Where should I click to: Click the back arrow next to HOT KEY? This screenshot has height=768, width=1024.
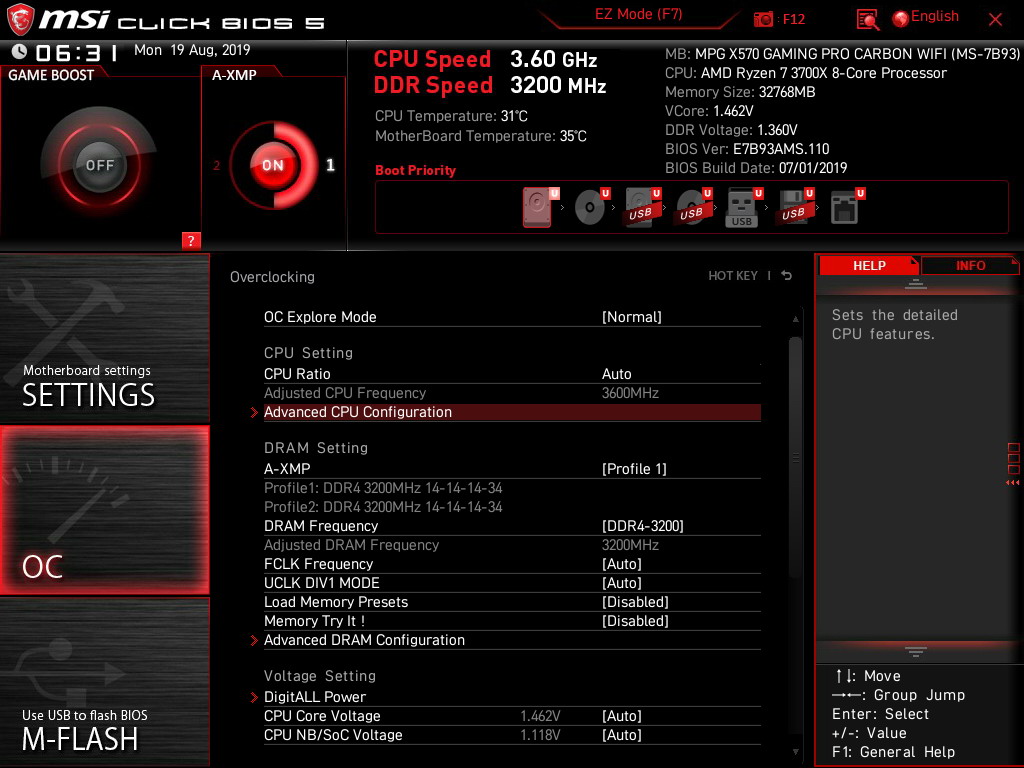(x=787, y=276)
